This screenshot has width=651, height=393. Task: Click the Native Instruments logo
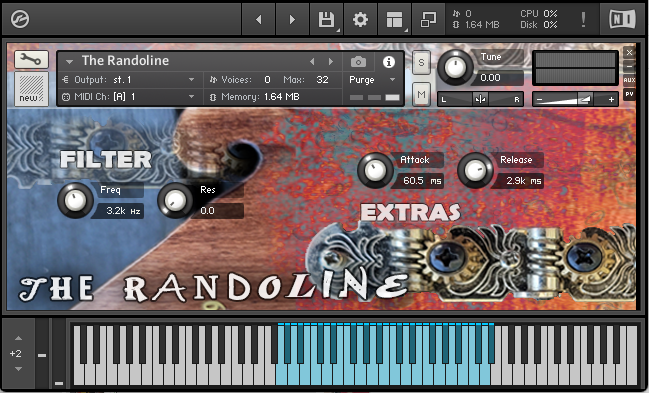tap(622, 19)
